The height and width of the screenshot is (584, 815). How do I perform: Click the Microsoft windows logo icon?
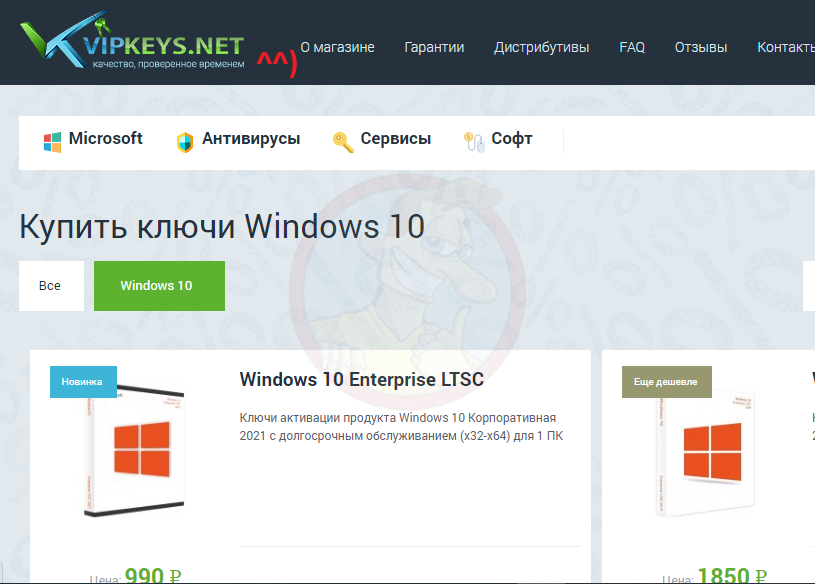point(52,142)
